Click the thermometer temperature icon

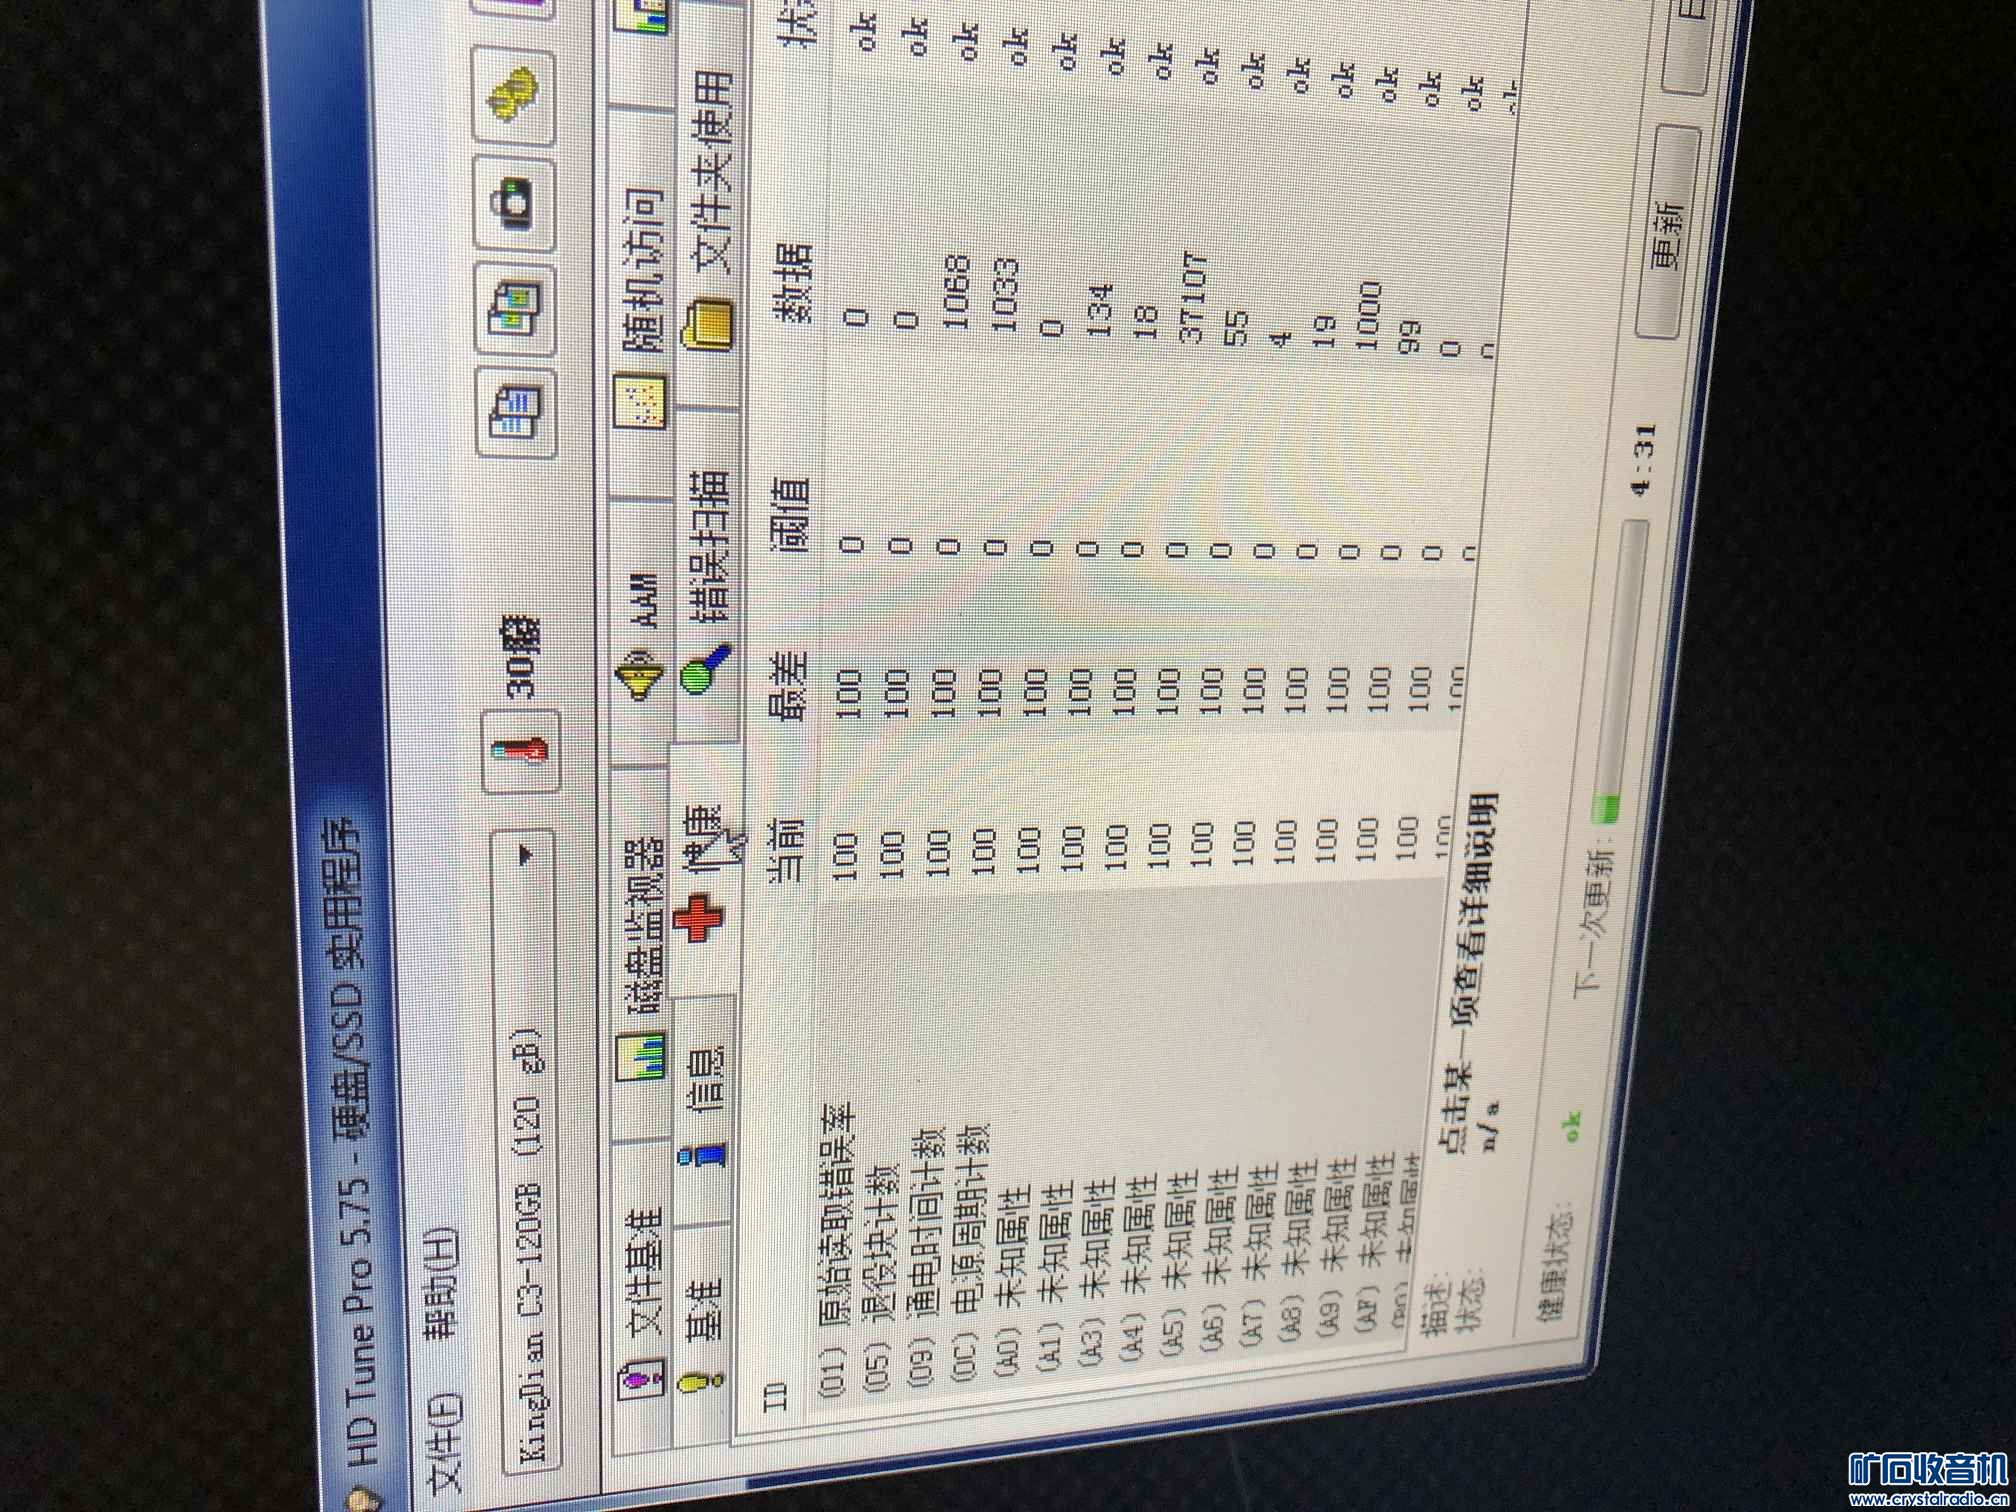(521, 750)
